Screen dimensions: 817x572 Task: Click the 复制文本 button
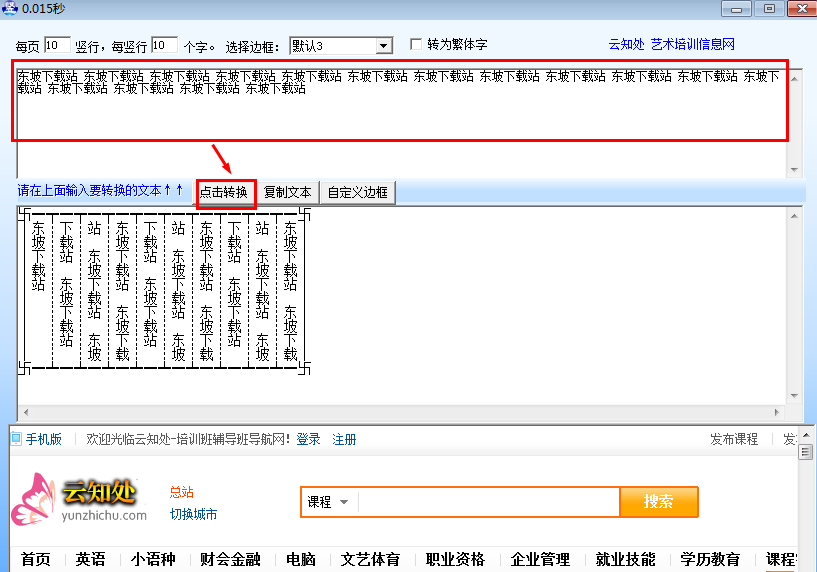[x=288, y=192]
